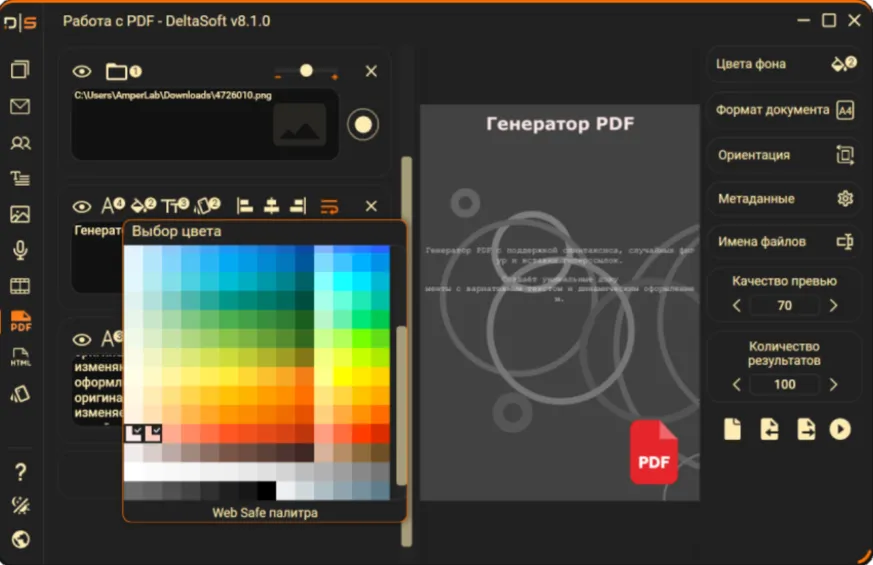Image resolution: width=873 pixels, height=565 pixels.
Task: Select the PDF tool in sidebar
Action: click(21, 322)
